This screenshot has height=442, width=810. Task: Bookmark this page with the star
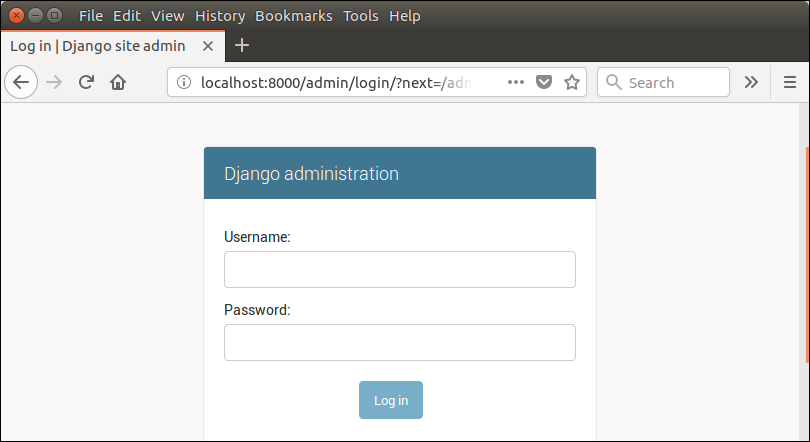[572, 83]
